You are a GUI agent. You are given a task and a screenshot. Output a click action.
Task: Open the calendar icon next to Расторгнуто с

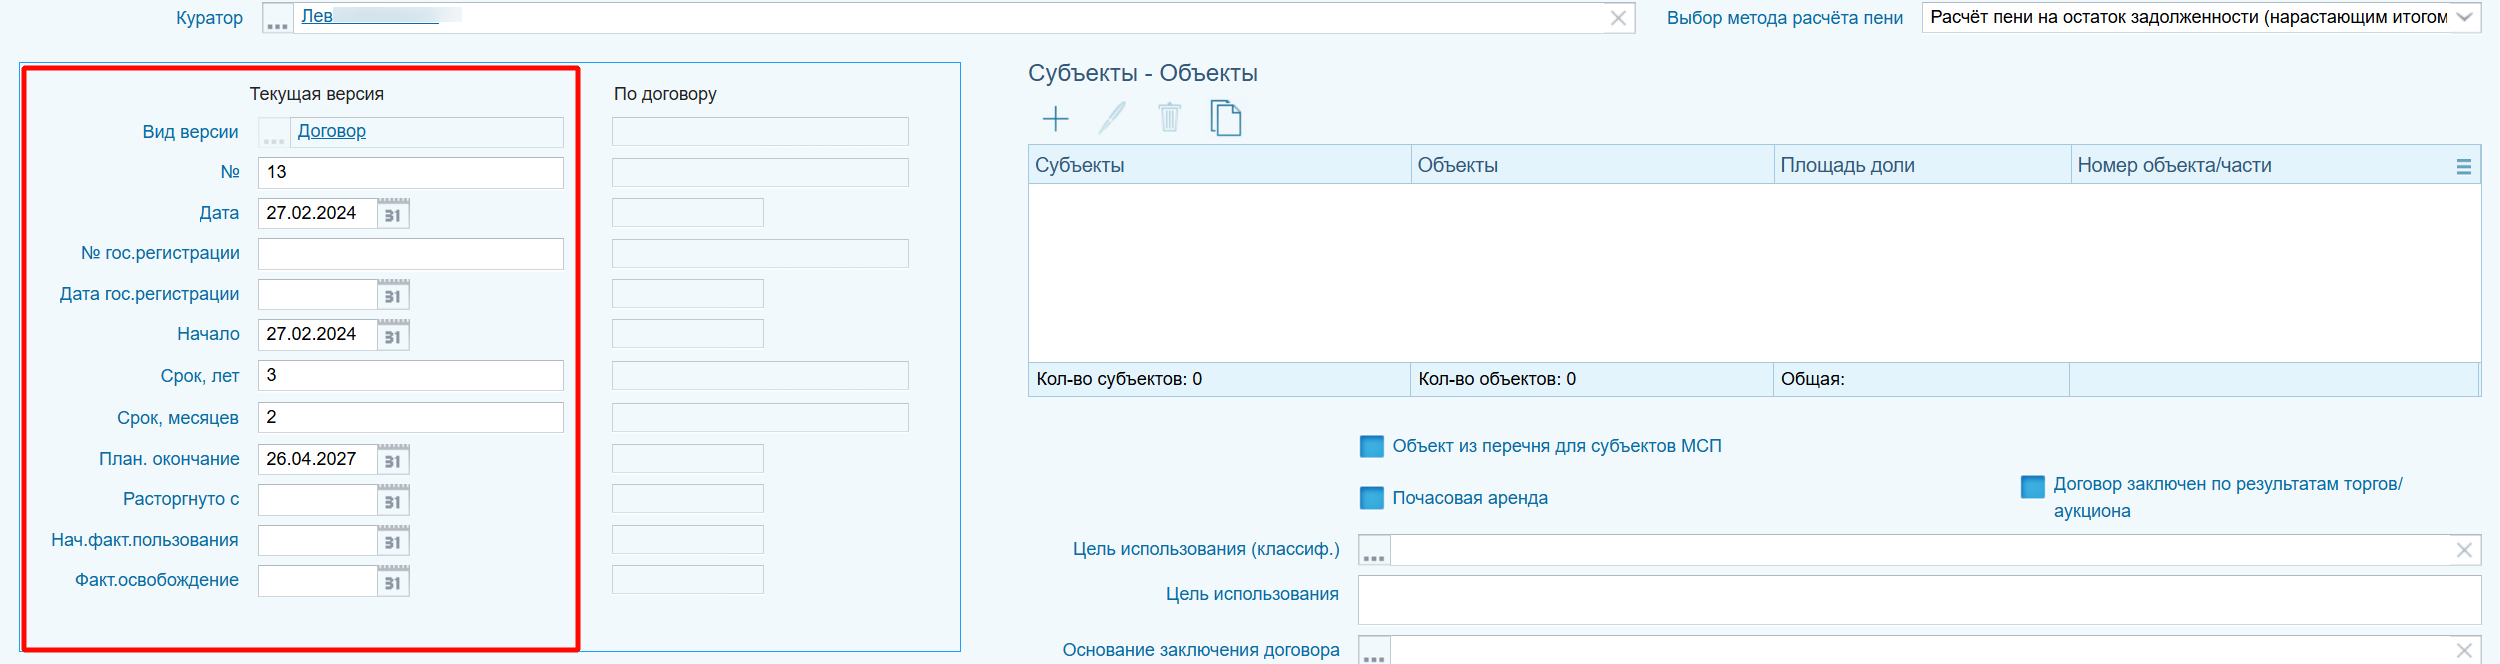coord(393,501)
